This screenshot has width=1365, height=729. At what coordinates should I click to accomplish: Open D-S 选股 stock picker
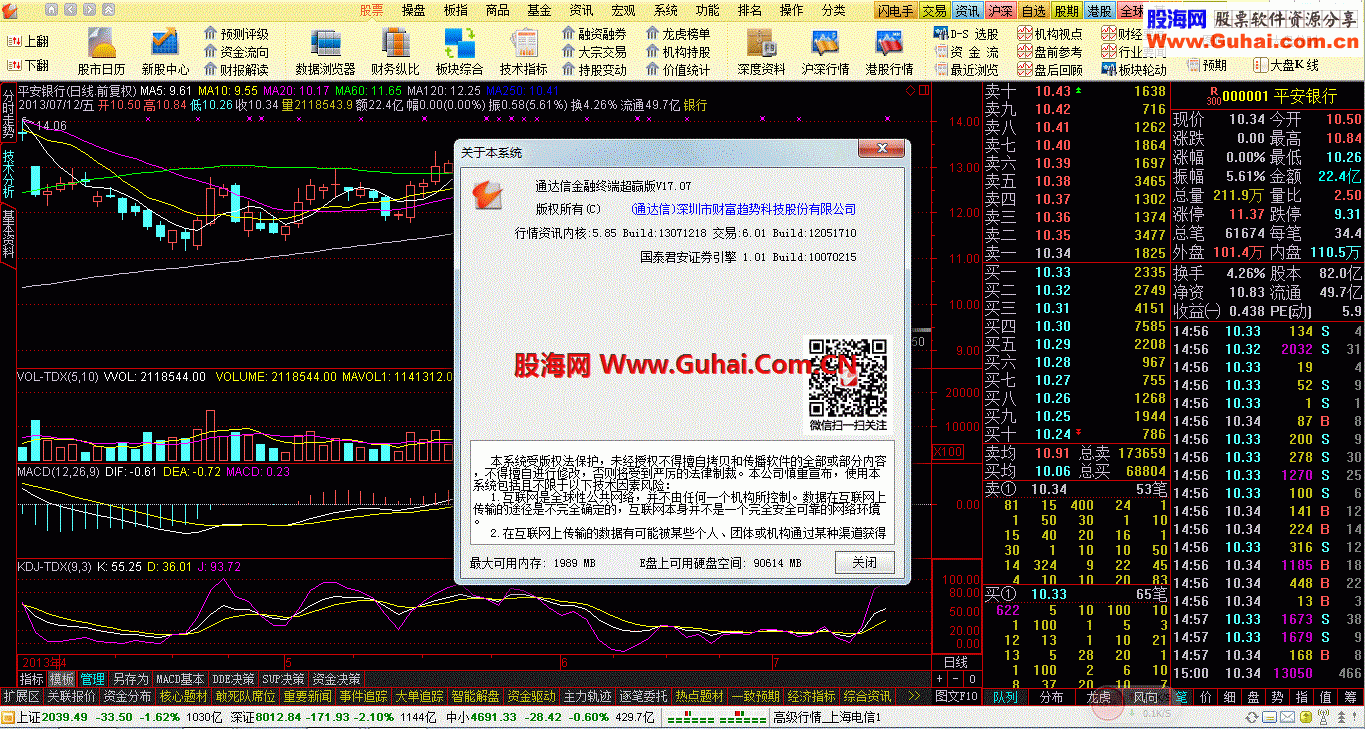click(966, 34)
